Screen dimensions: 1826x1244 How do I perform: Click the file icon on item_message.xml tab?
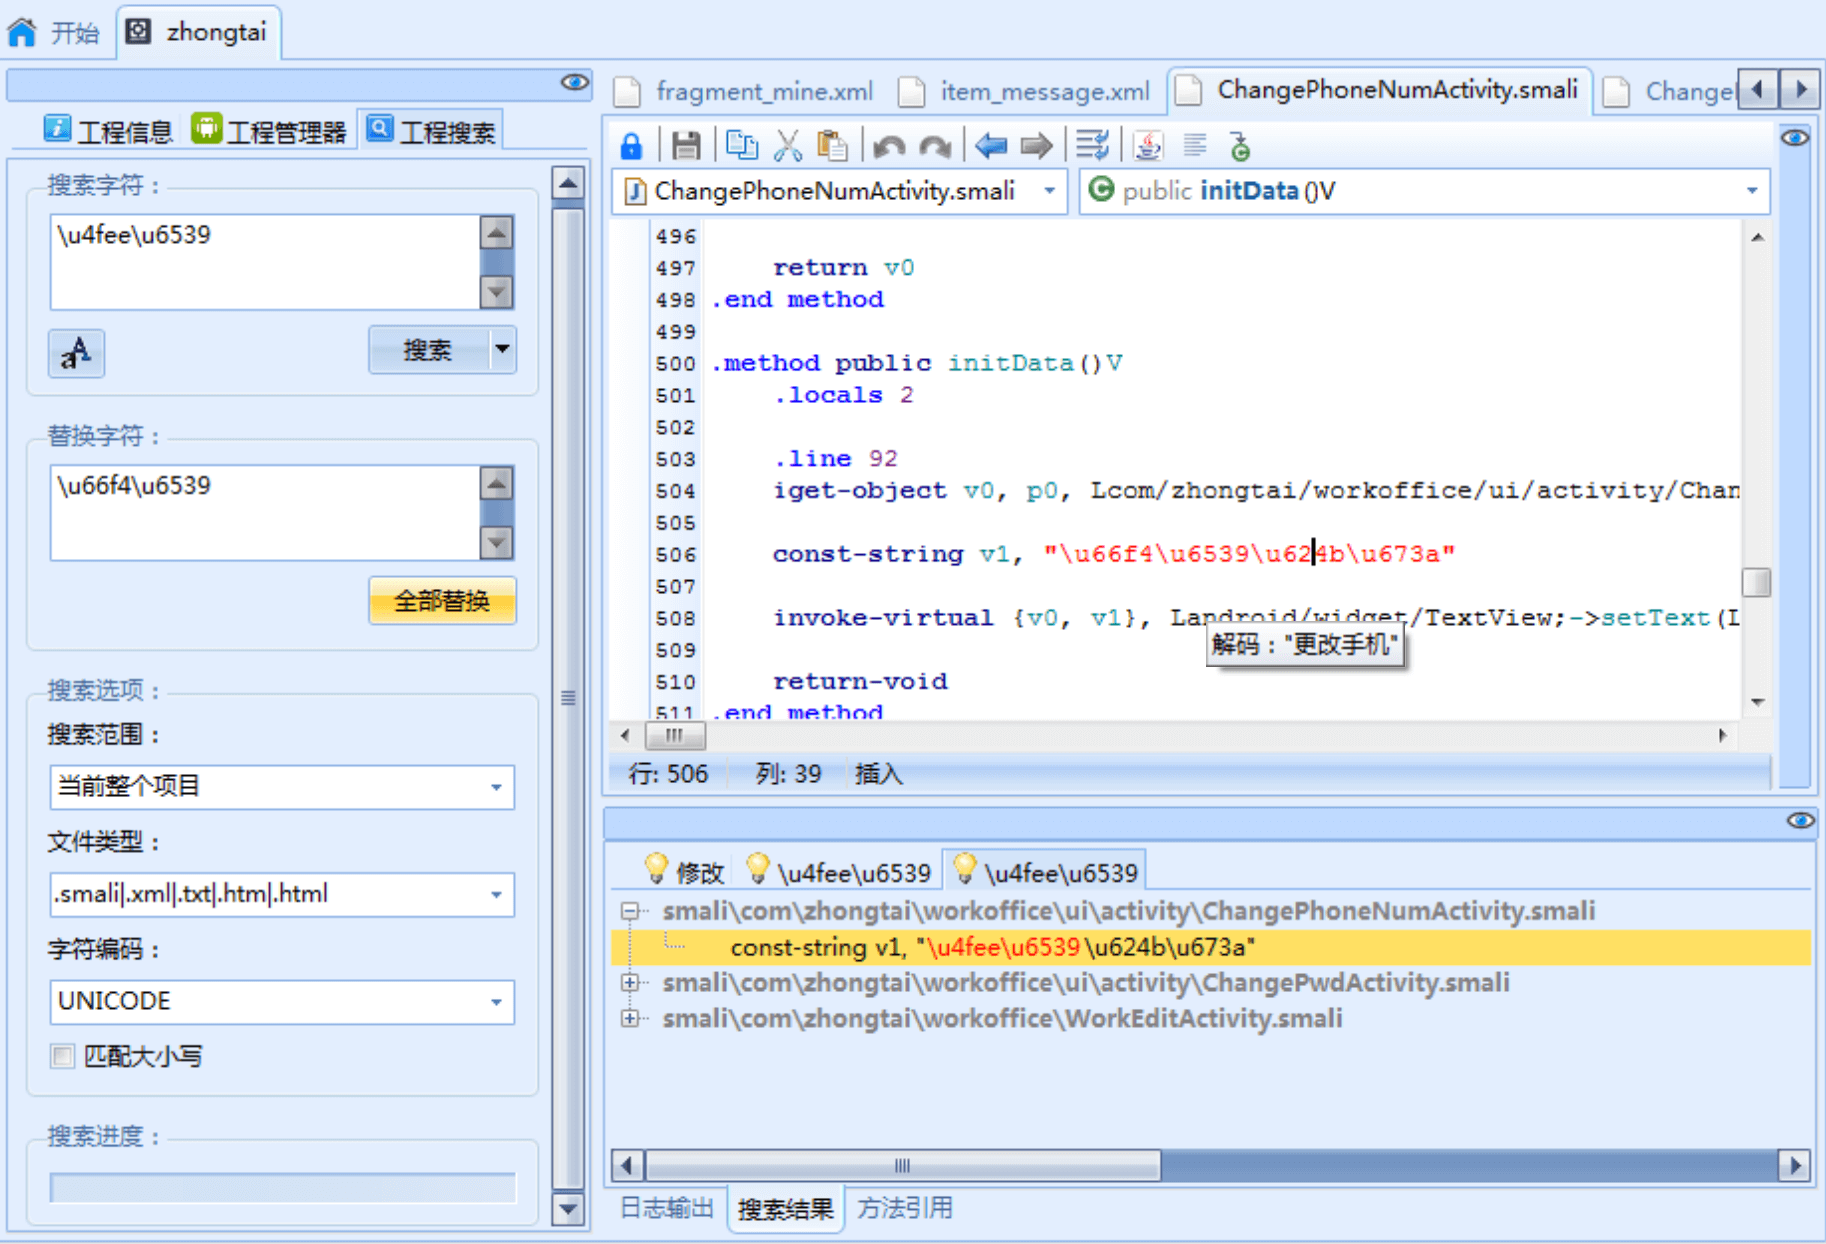pyautogui.click(x=911, y=92)
